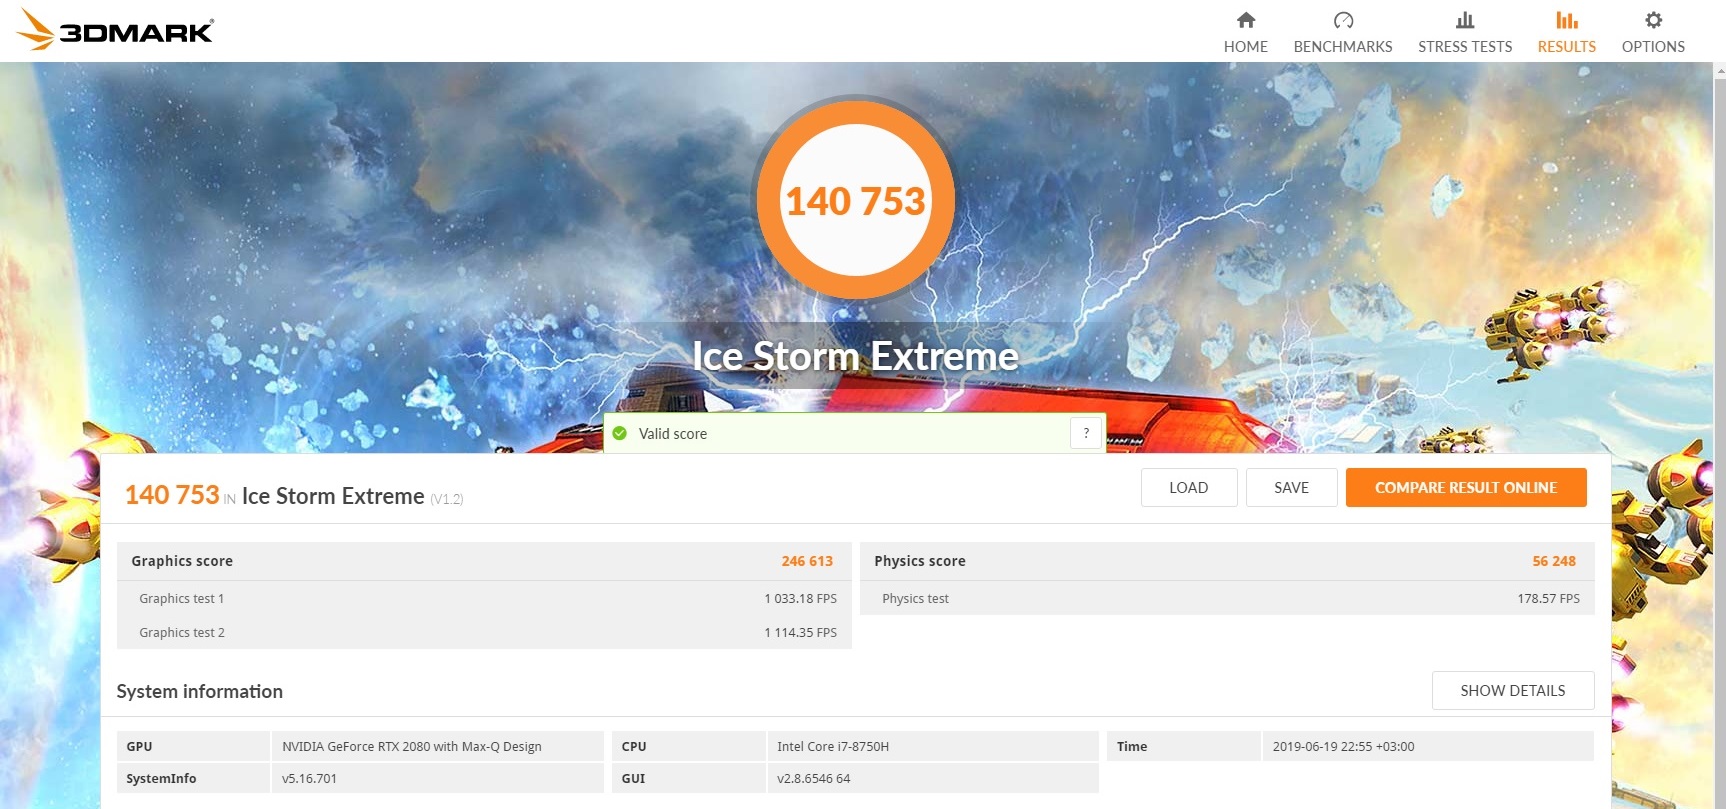Click the vertical scrollbar on the right
Viewport: 1726px width, 809px height.
[1719, 400]
